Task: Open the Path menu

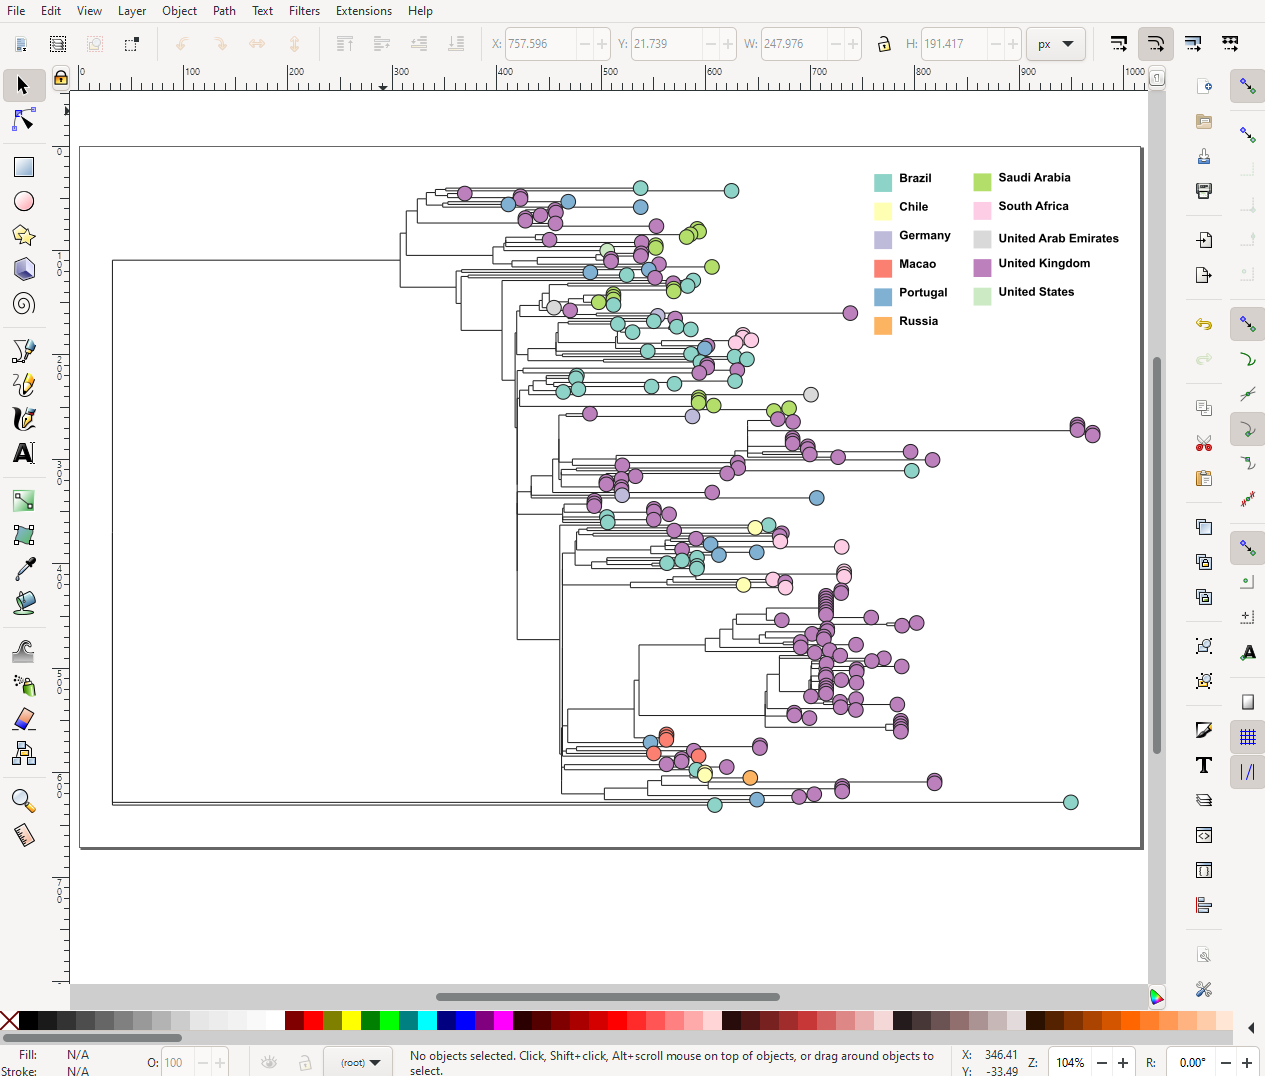Action: (224, 11)
